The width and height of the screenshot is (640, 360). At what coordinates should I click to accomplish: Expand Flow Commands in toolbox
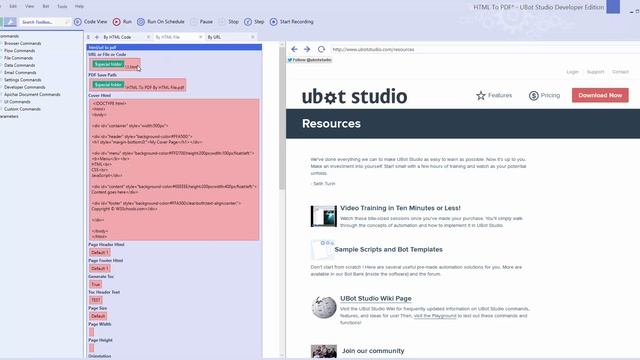(x=19, y=51)
